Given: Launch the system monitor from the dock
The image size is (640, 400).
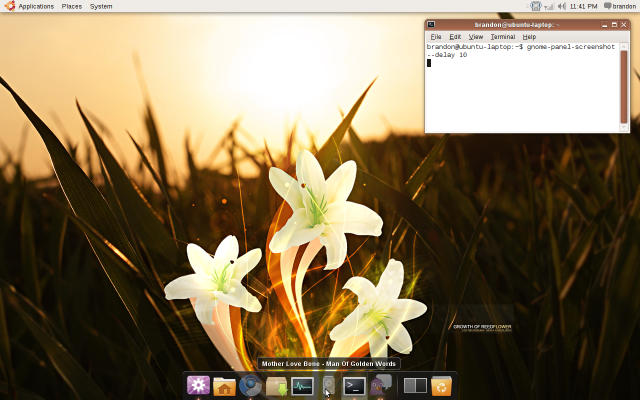Looking at the screenshot, I should pyautogui.click(x=302, y=386).
